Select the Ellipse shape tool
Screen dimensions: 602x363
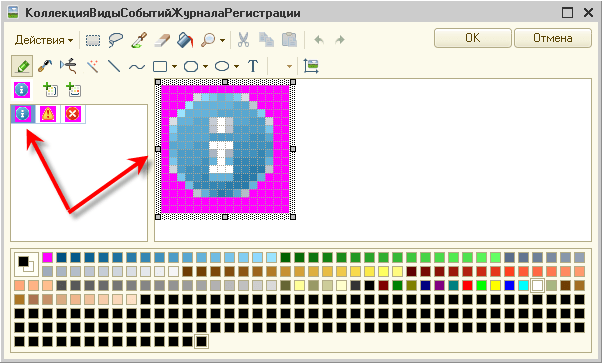(x=222, y=66)
